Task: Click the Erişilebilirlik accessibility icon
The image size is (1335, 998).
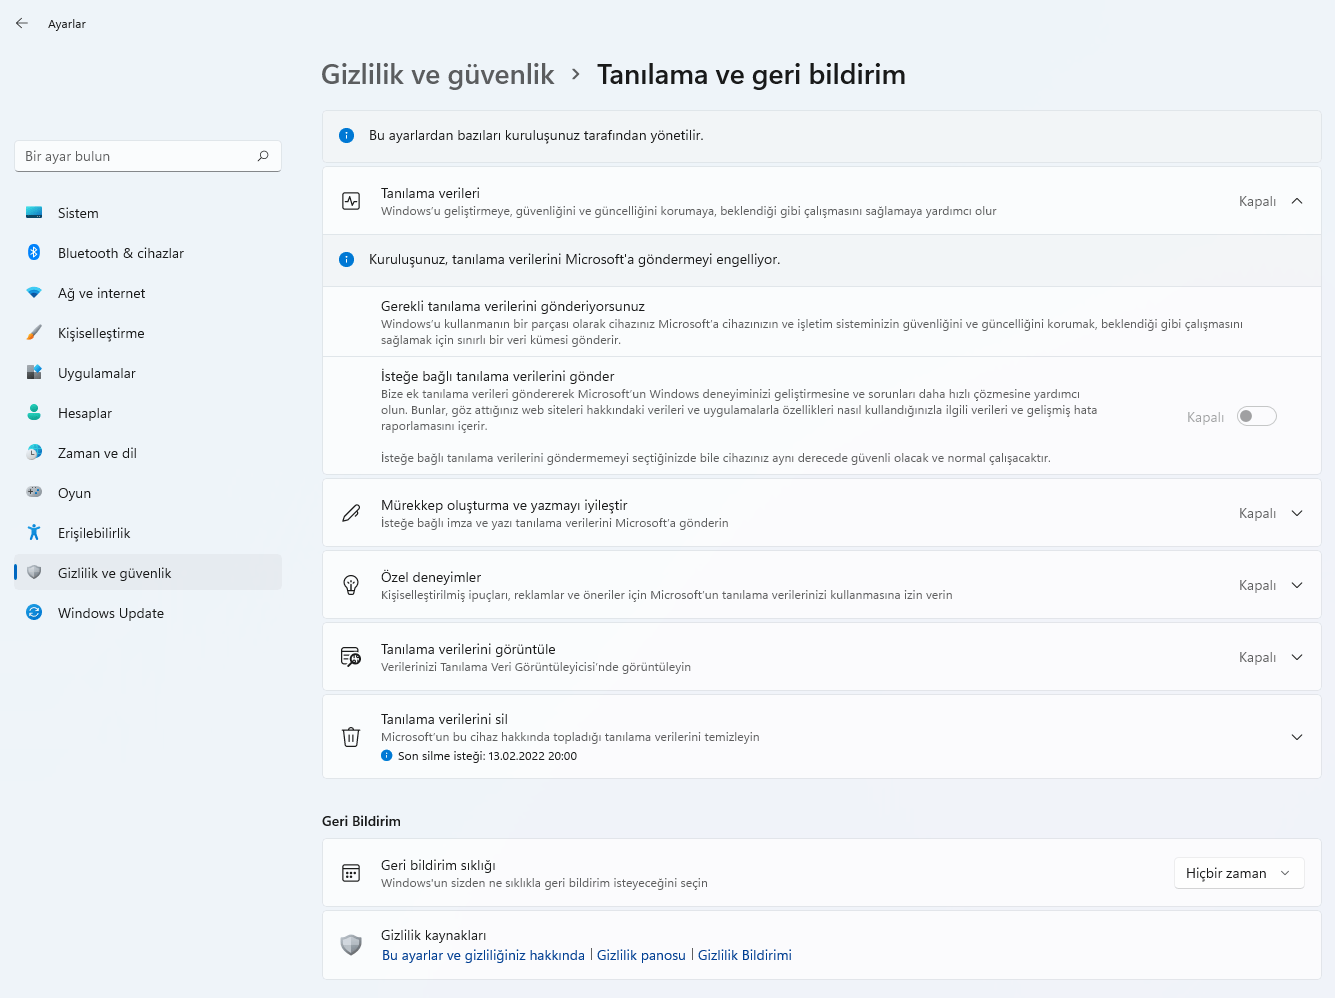Action: 34,533
